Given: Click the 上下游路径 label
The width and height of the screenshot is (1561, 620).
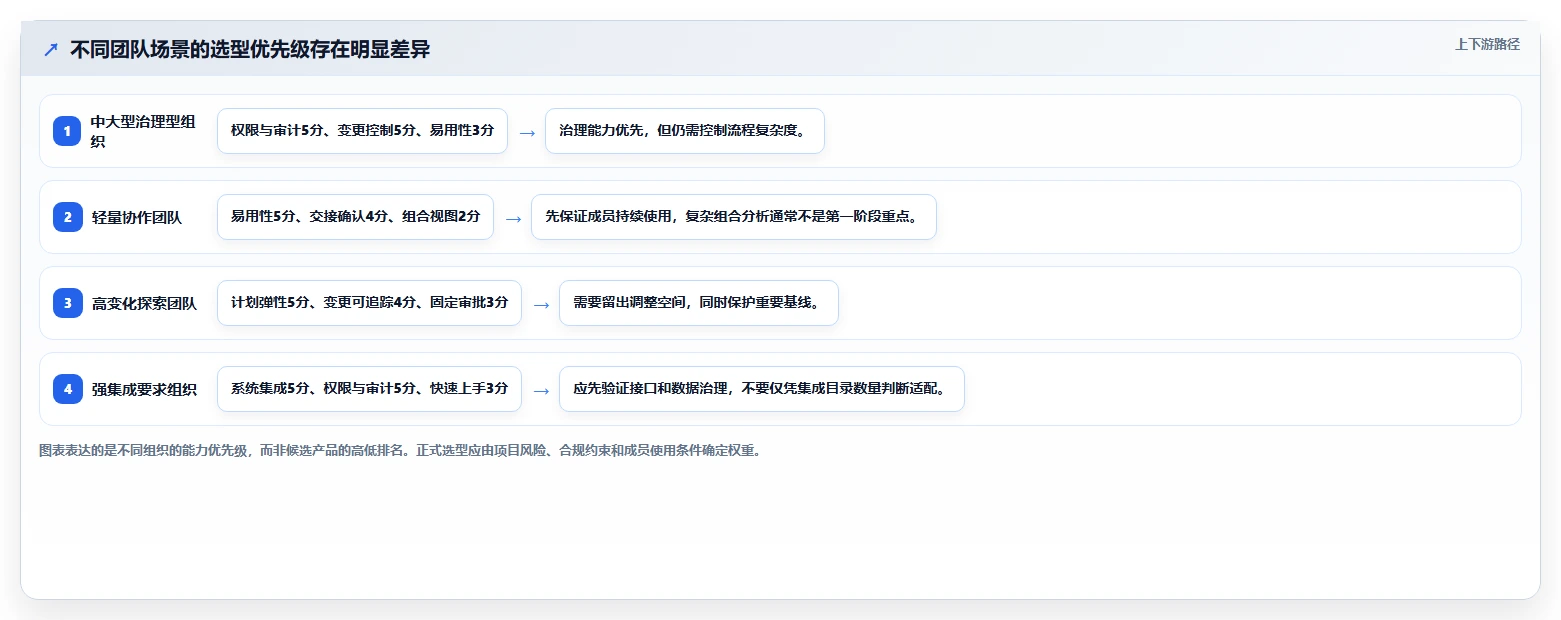Looking at the screenshot, I should pos(1487,44).
